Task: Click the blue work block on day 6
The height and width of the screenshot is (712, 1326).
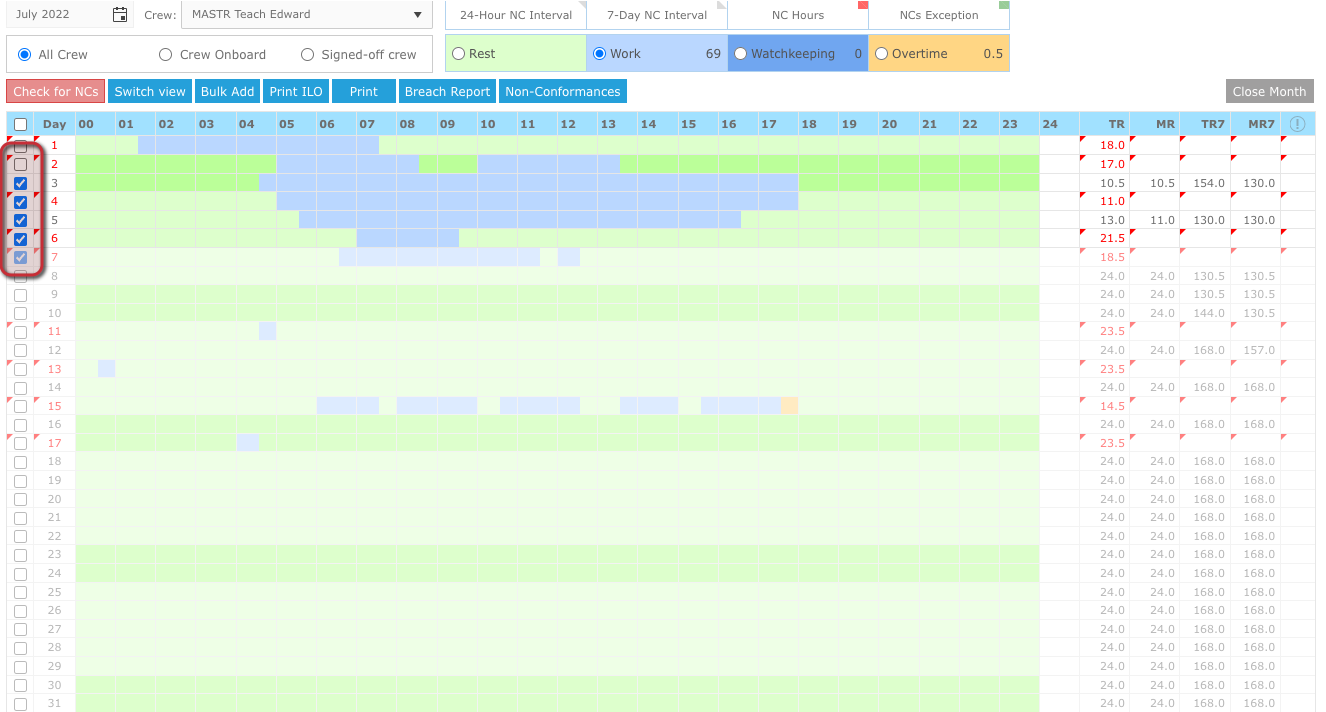Action: [408, 239]
